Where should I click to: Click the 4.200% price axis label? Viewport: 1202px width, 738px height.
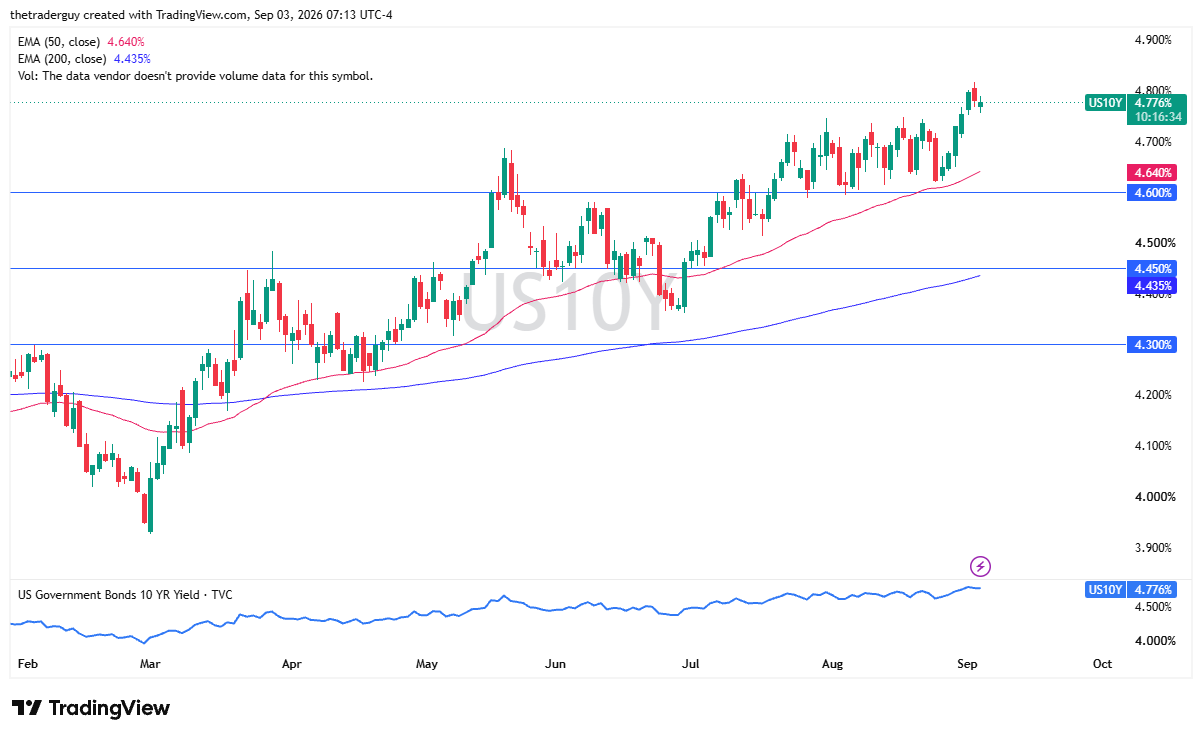pos(1153,395)
